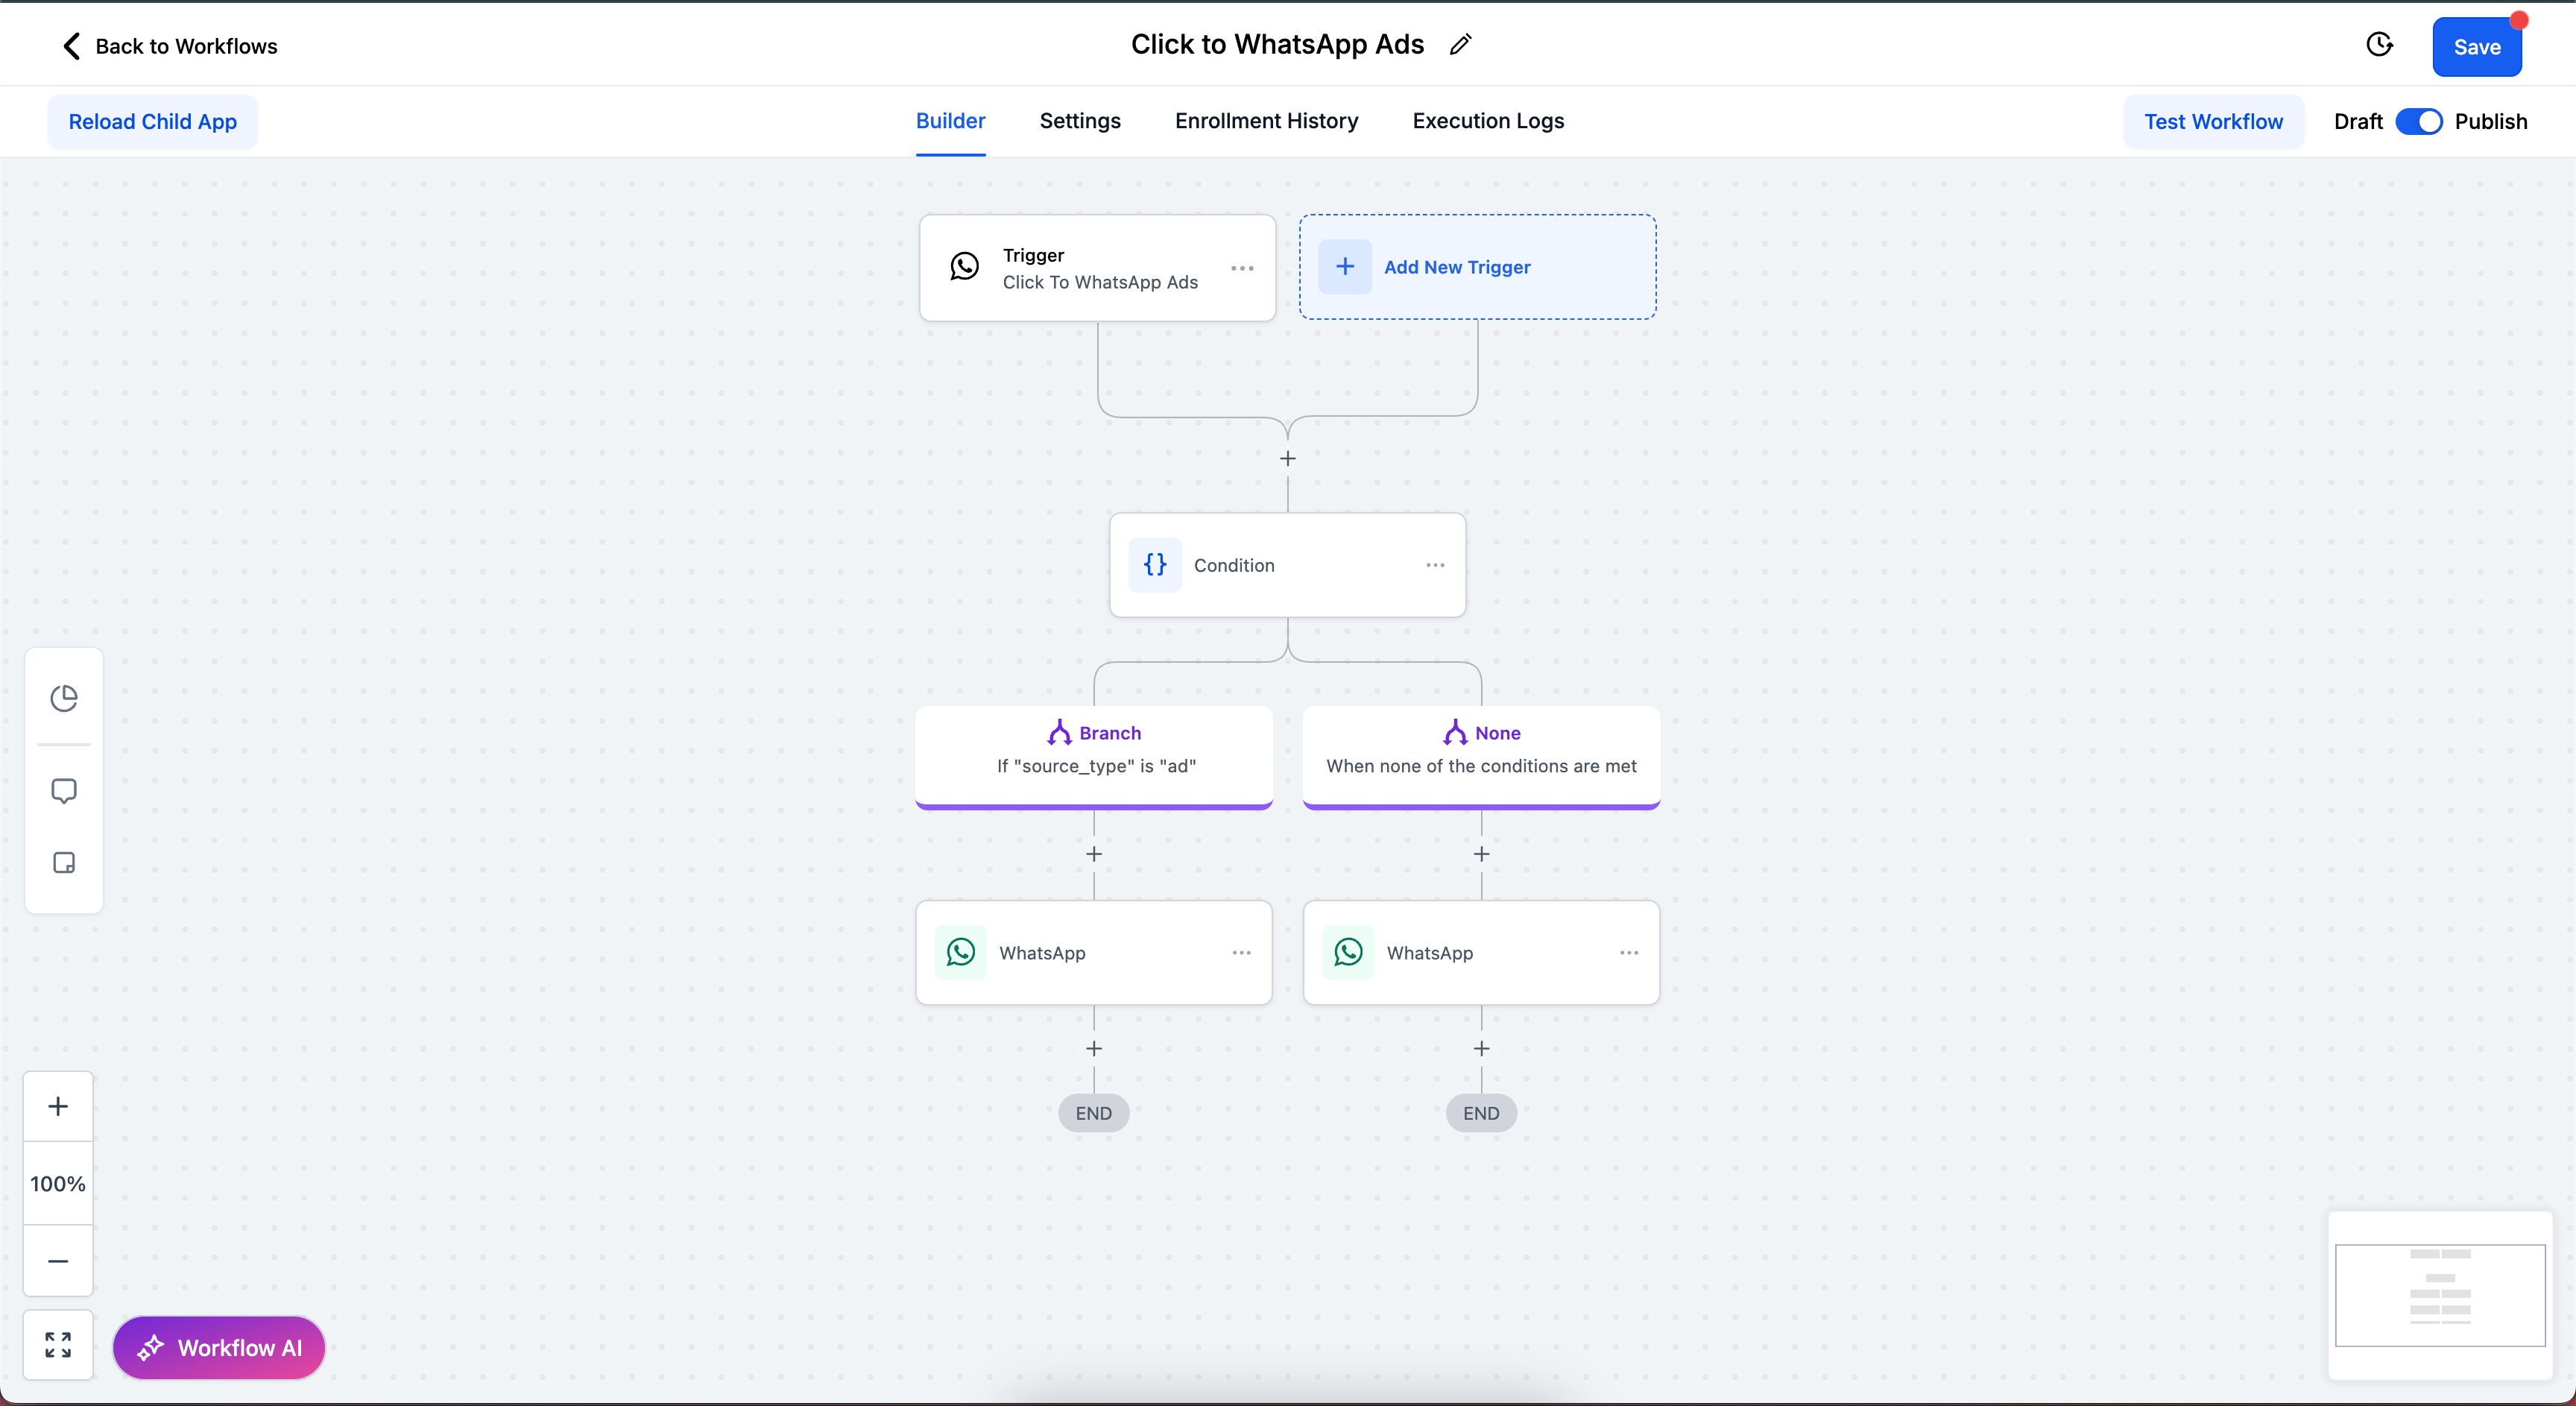This screenshot has width=2576, height=1406.
Task: Open left WhatsApp action's three-dot menu
Action: pos(1241,953)
